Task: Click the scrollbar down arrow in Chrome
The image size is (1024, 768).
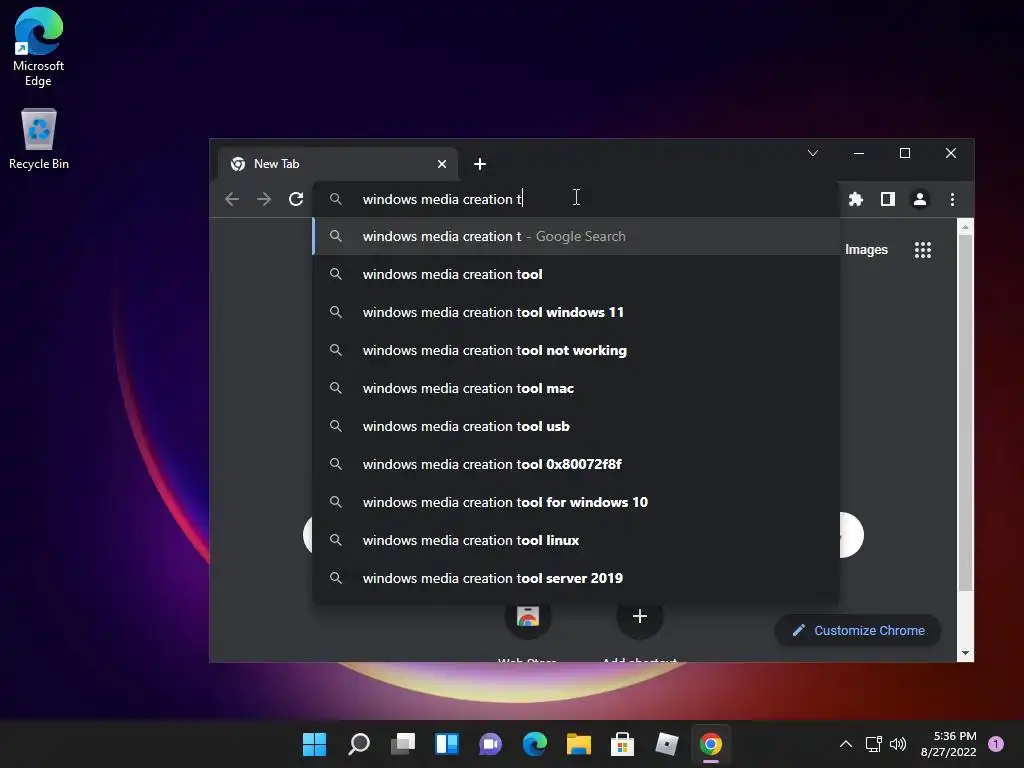Action: [x=965, y=653]
